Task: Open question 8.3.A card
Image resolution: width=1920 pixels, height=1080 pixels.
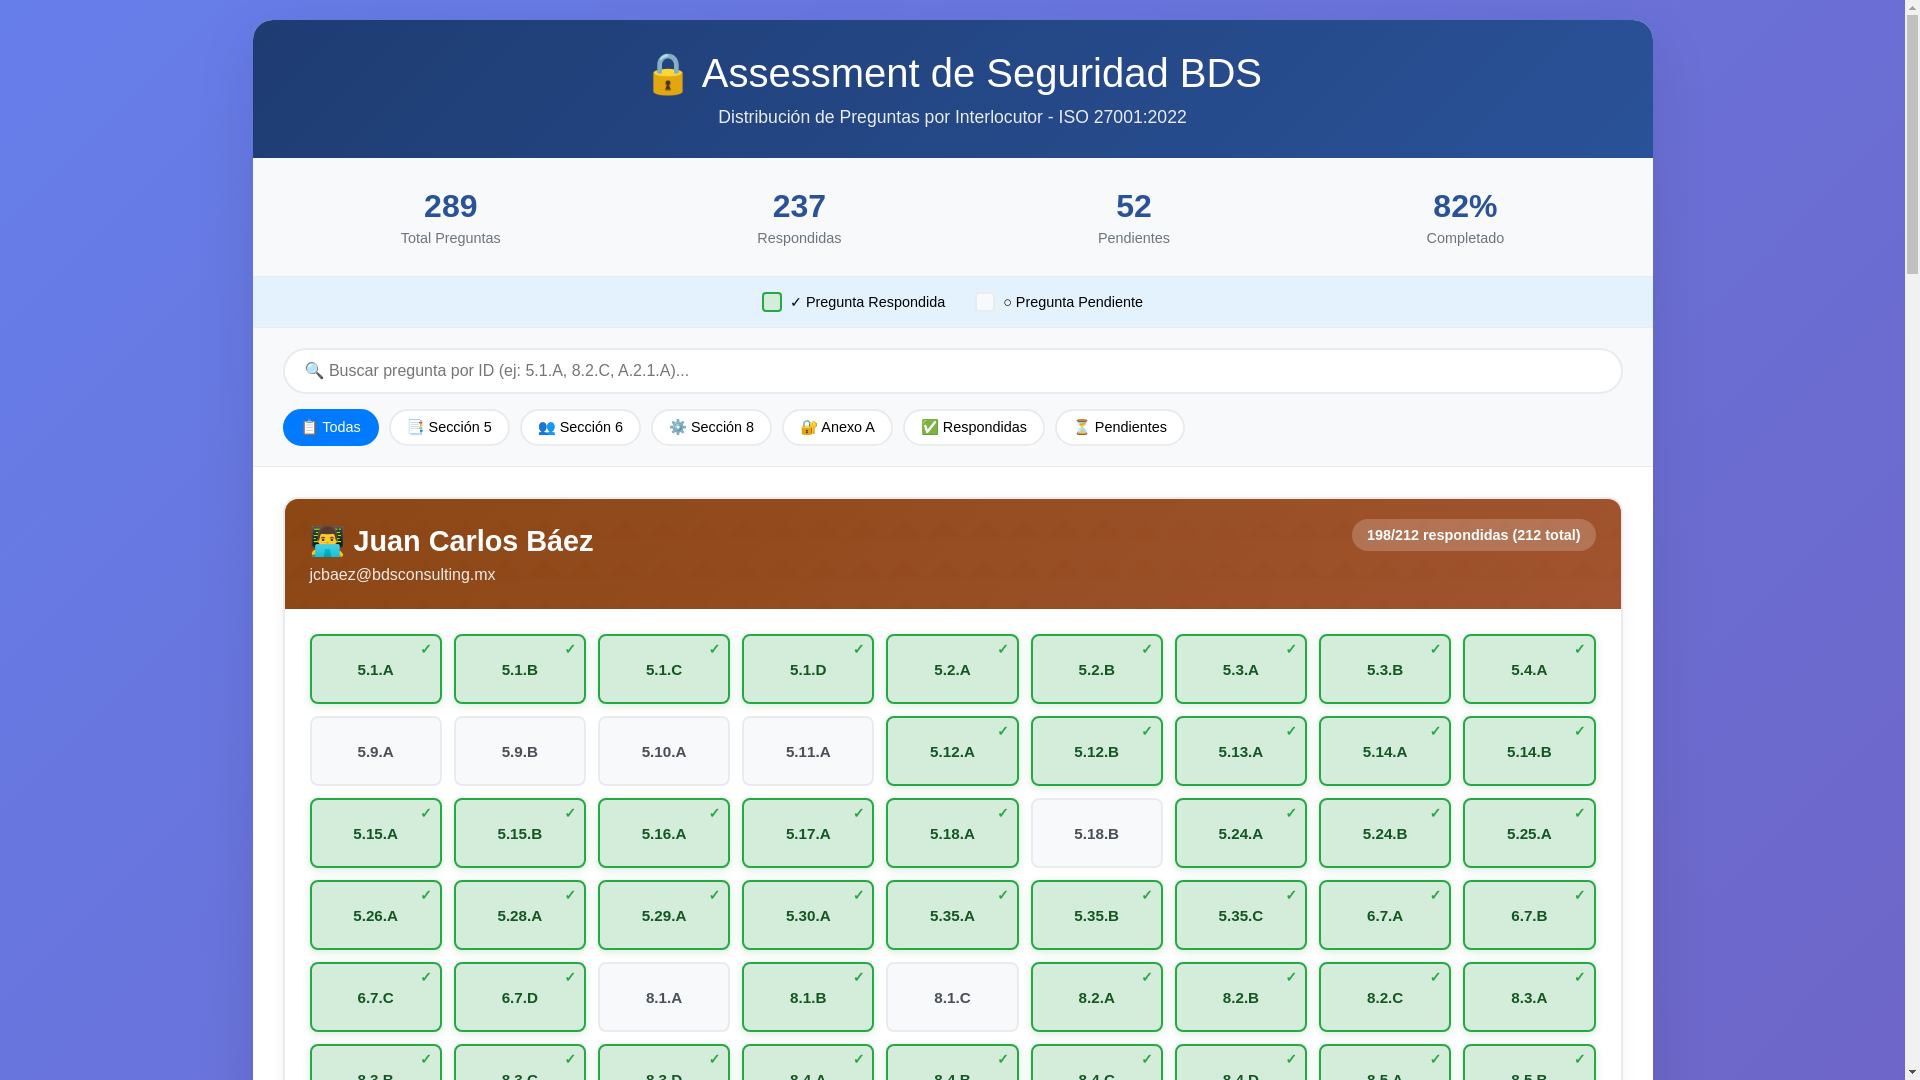Action: [x=1529, y=997]
